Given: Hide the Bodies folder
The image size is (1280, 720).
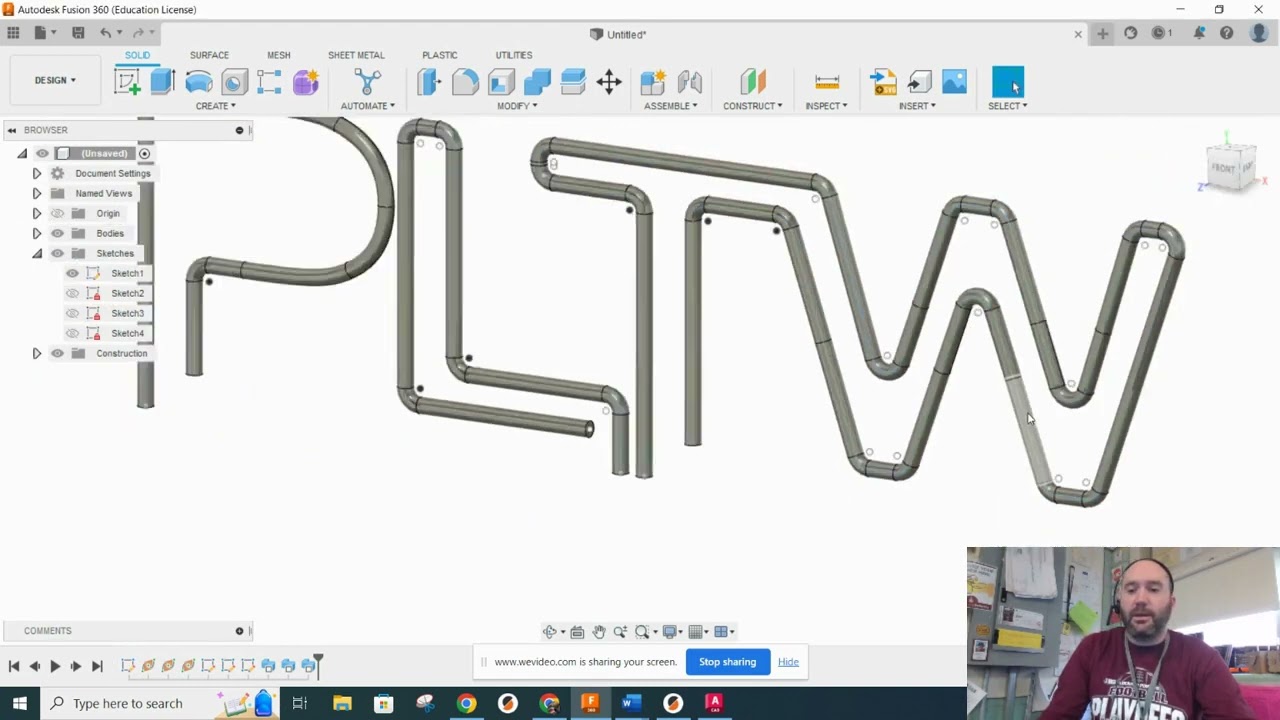Looking at the screenshot, I should [57, 233].
